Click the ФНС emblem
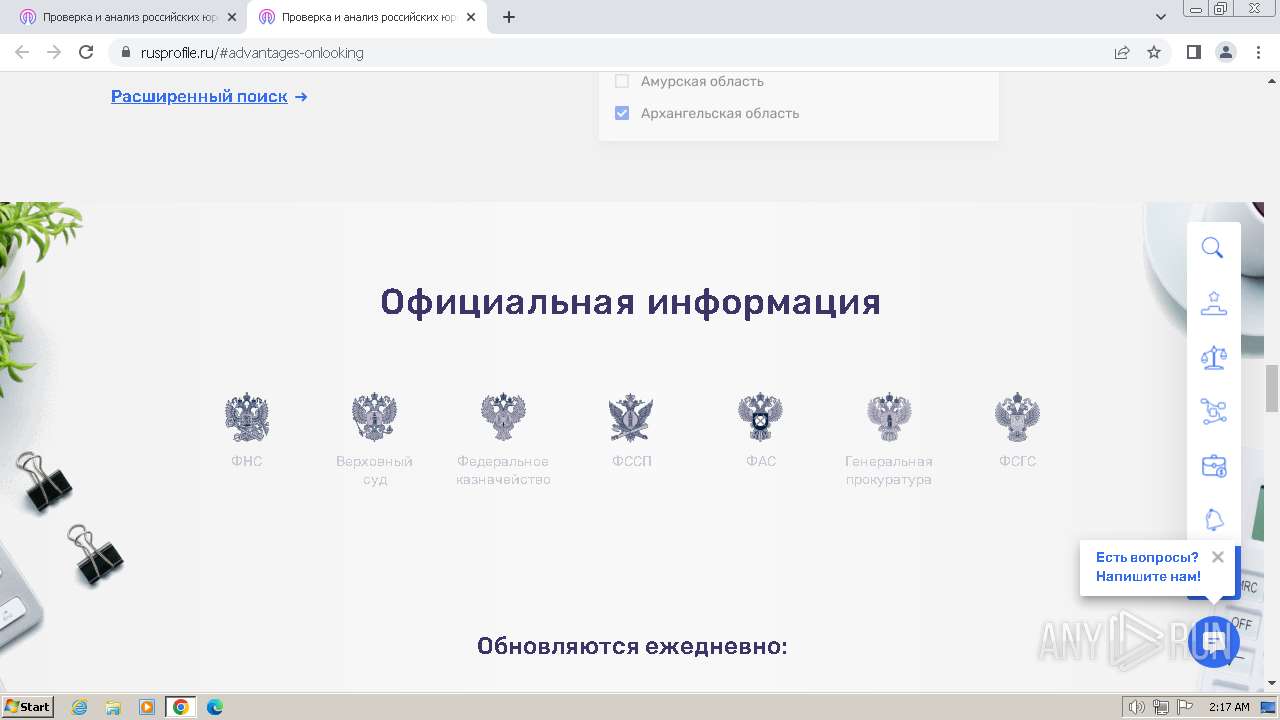1280x720 pixels. click(x=247, y=417)
